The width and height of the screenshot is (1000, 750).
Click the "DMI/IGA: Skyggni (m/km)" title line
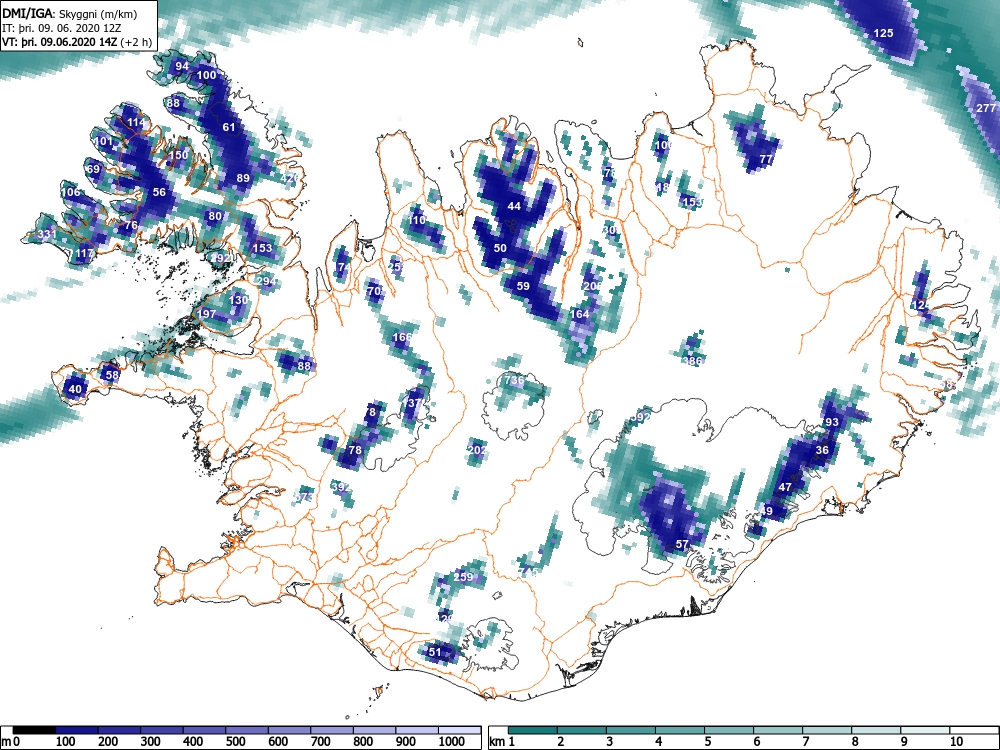click(x=70, y=14)
